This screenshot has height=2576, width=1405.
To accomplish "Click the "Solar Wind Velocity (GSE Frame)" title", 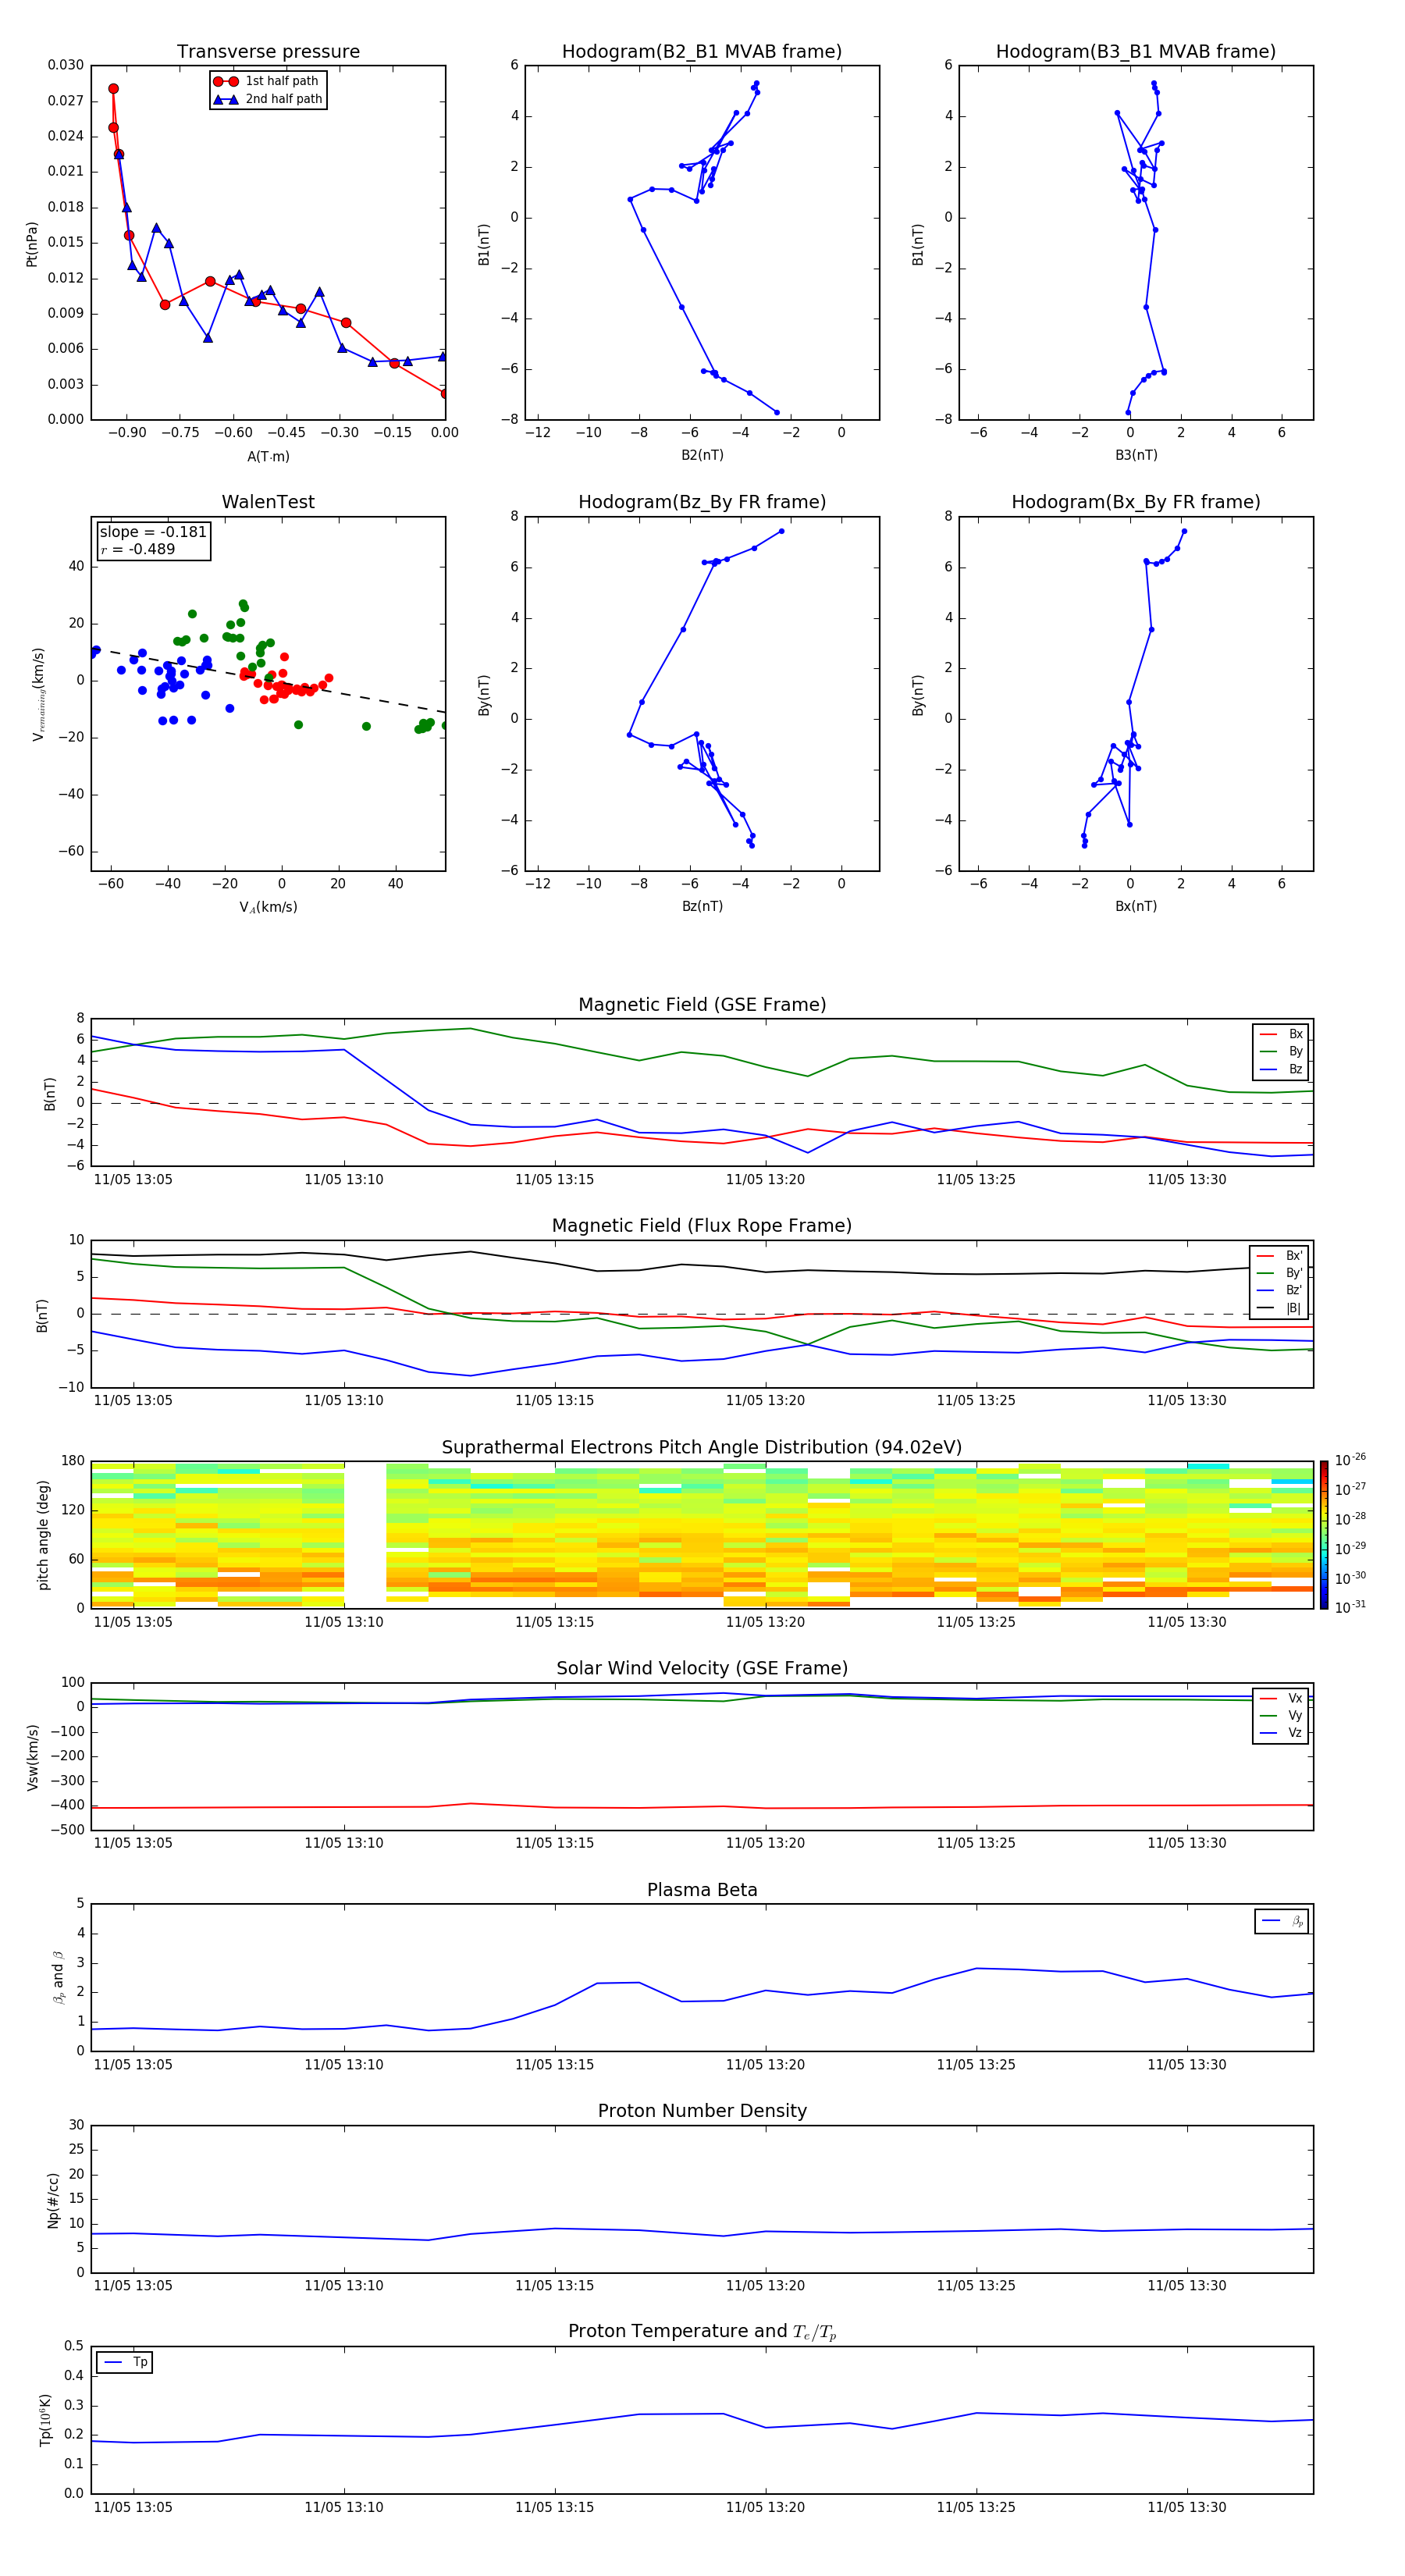I will click(x=702, y=1669).
